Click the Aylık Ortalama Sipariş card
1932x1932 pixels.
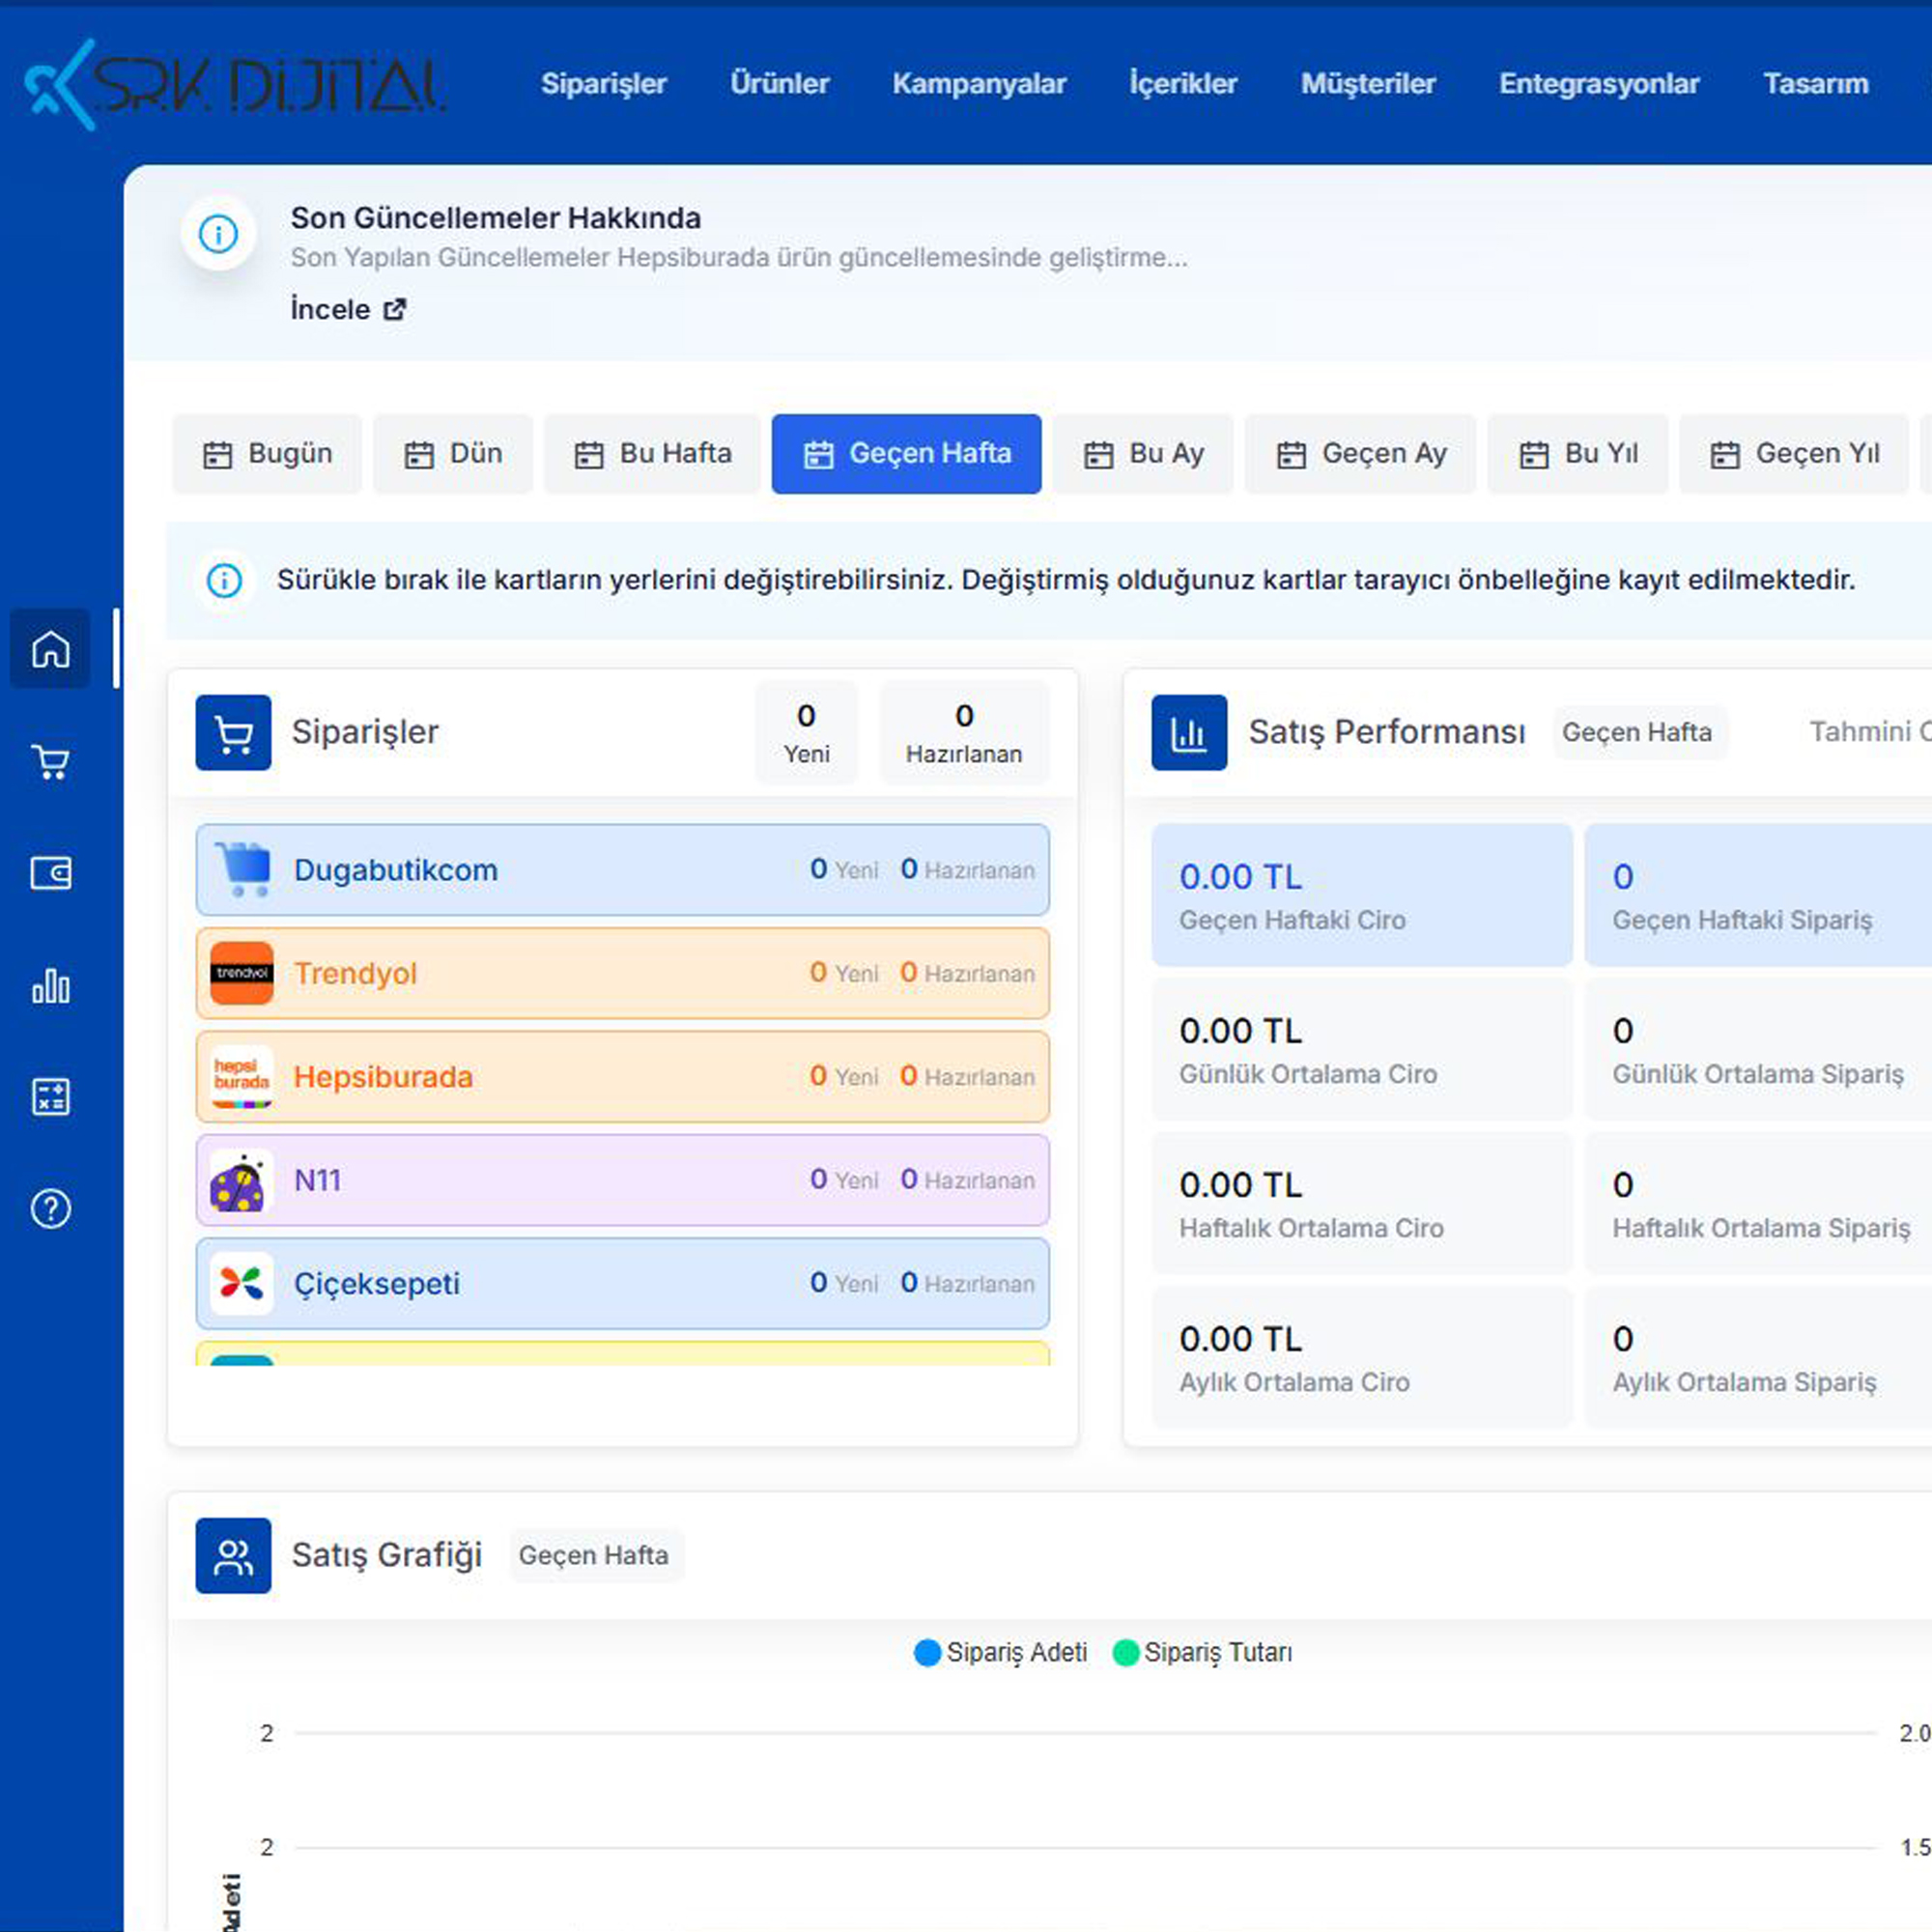(1758, 1357)
